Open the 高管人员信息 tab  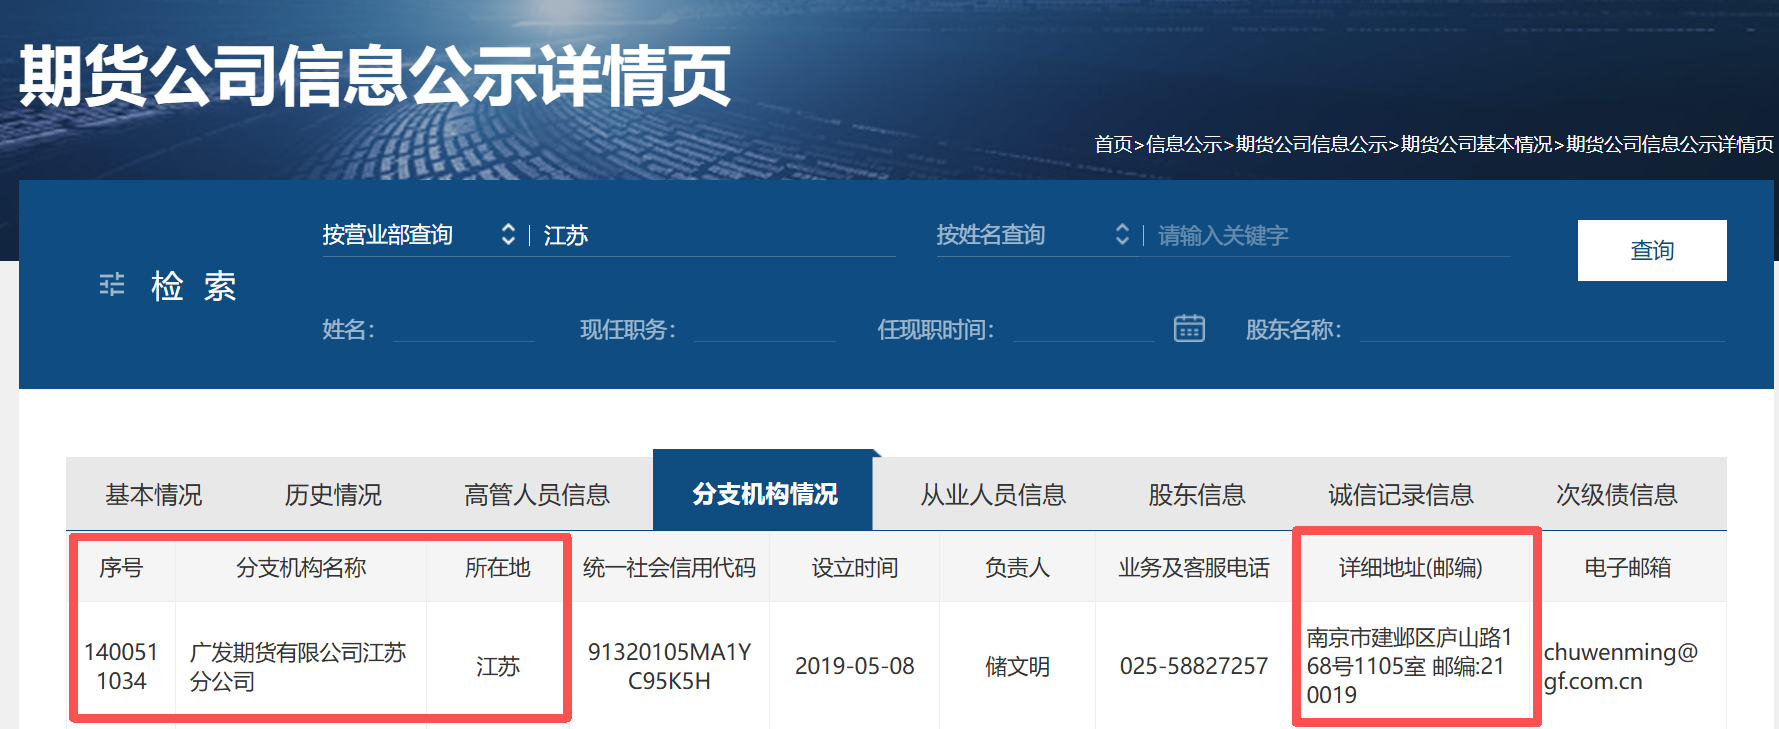537,494
